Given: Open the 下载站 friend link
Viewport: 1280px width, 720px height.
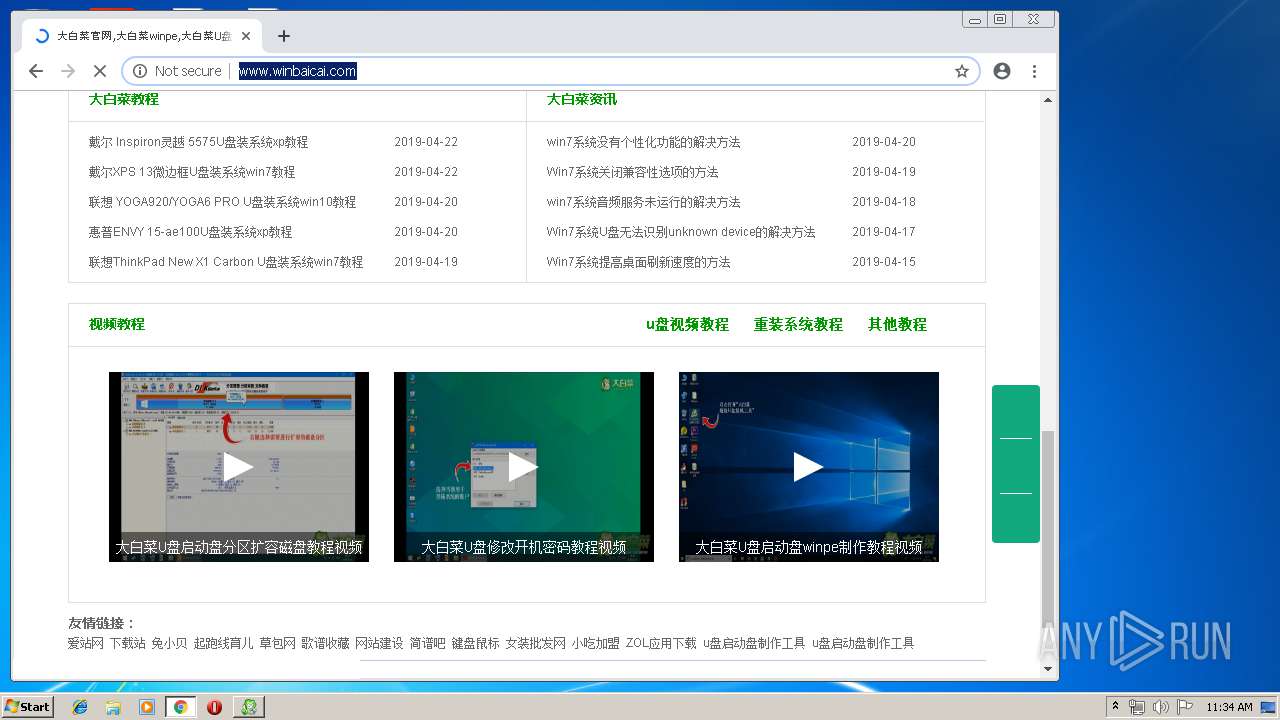Looking at the screenshot, I should (x=127, y=643).
